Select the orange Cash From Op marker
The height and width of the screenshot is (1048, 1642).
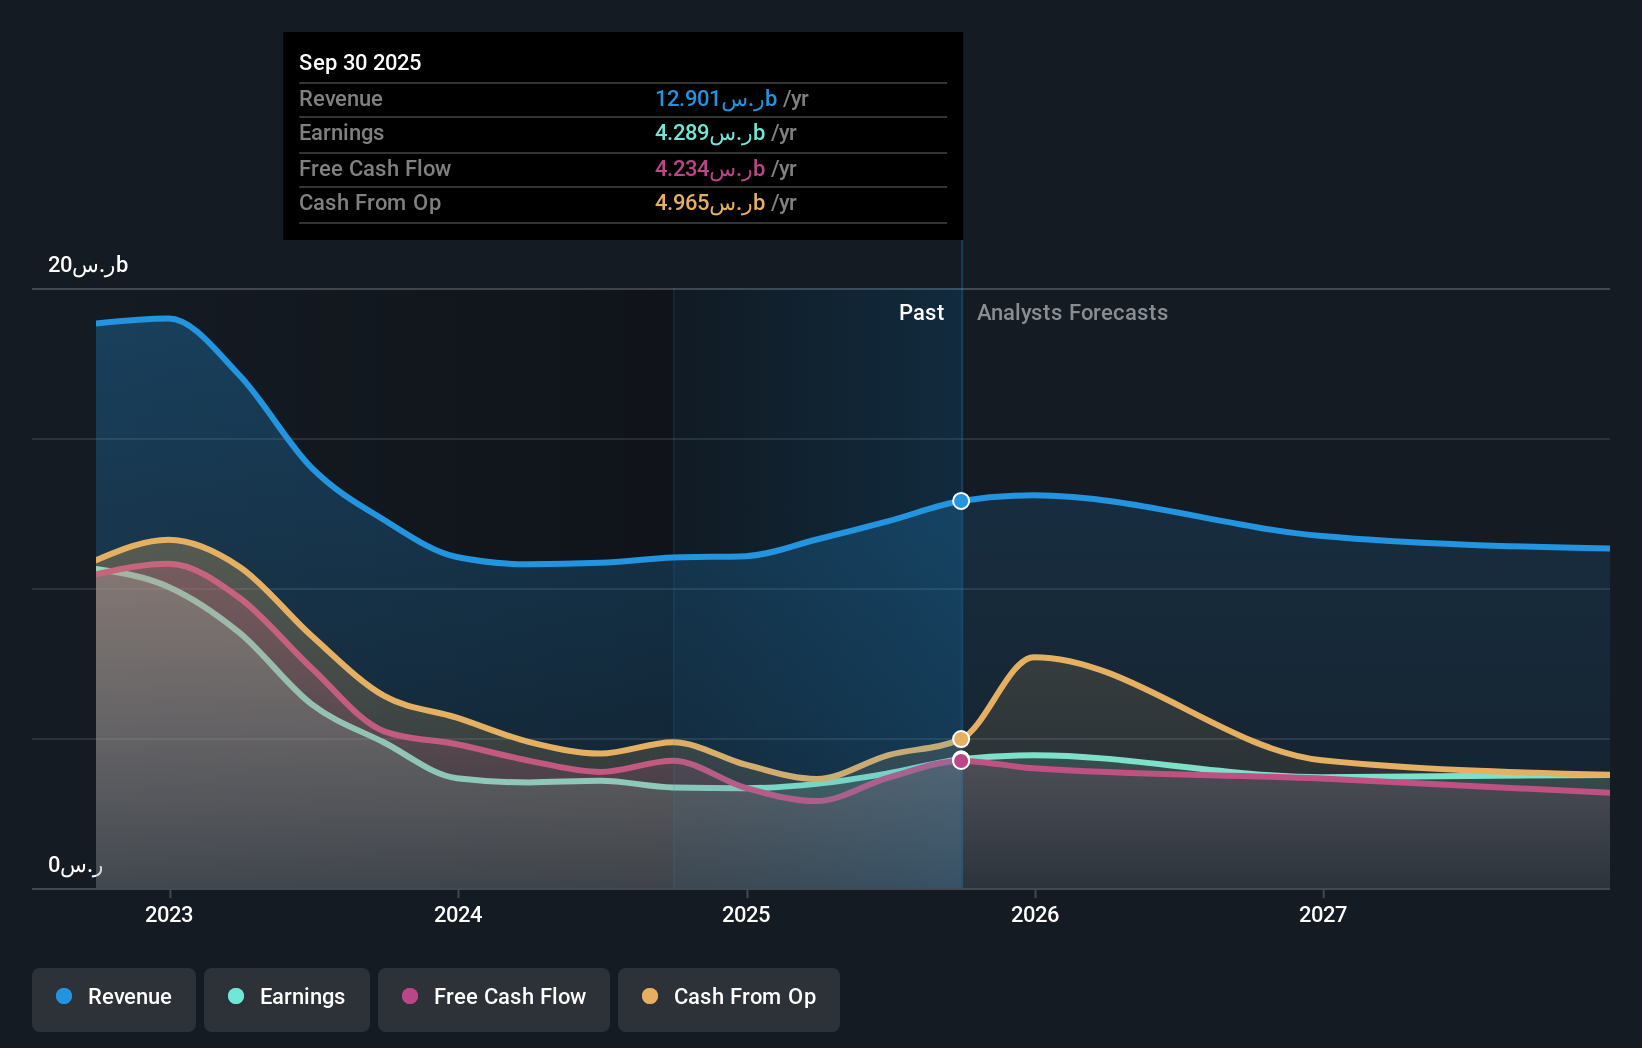pyautogui.click(x=961, y=738)
